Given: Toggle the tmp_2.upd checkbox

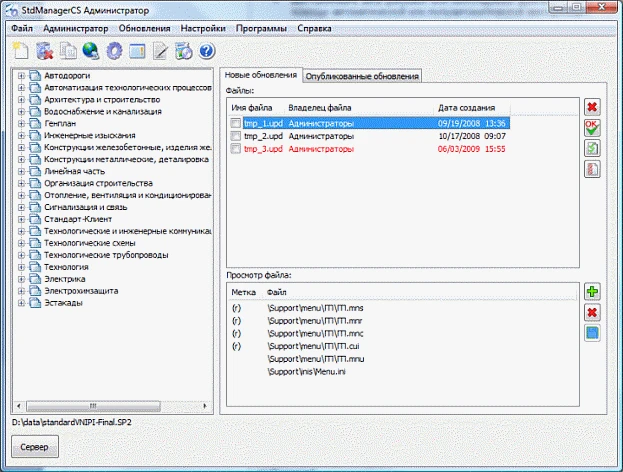Looking at the screenshot, I should [236, 136].
